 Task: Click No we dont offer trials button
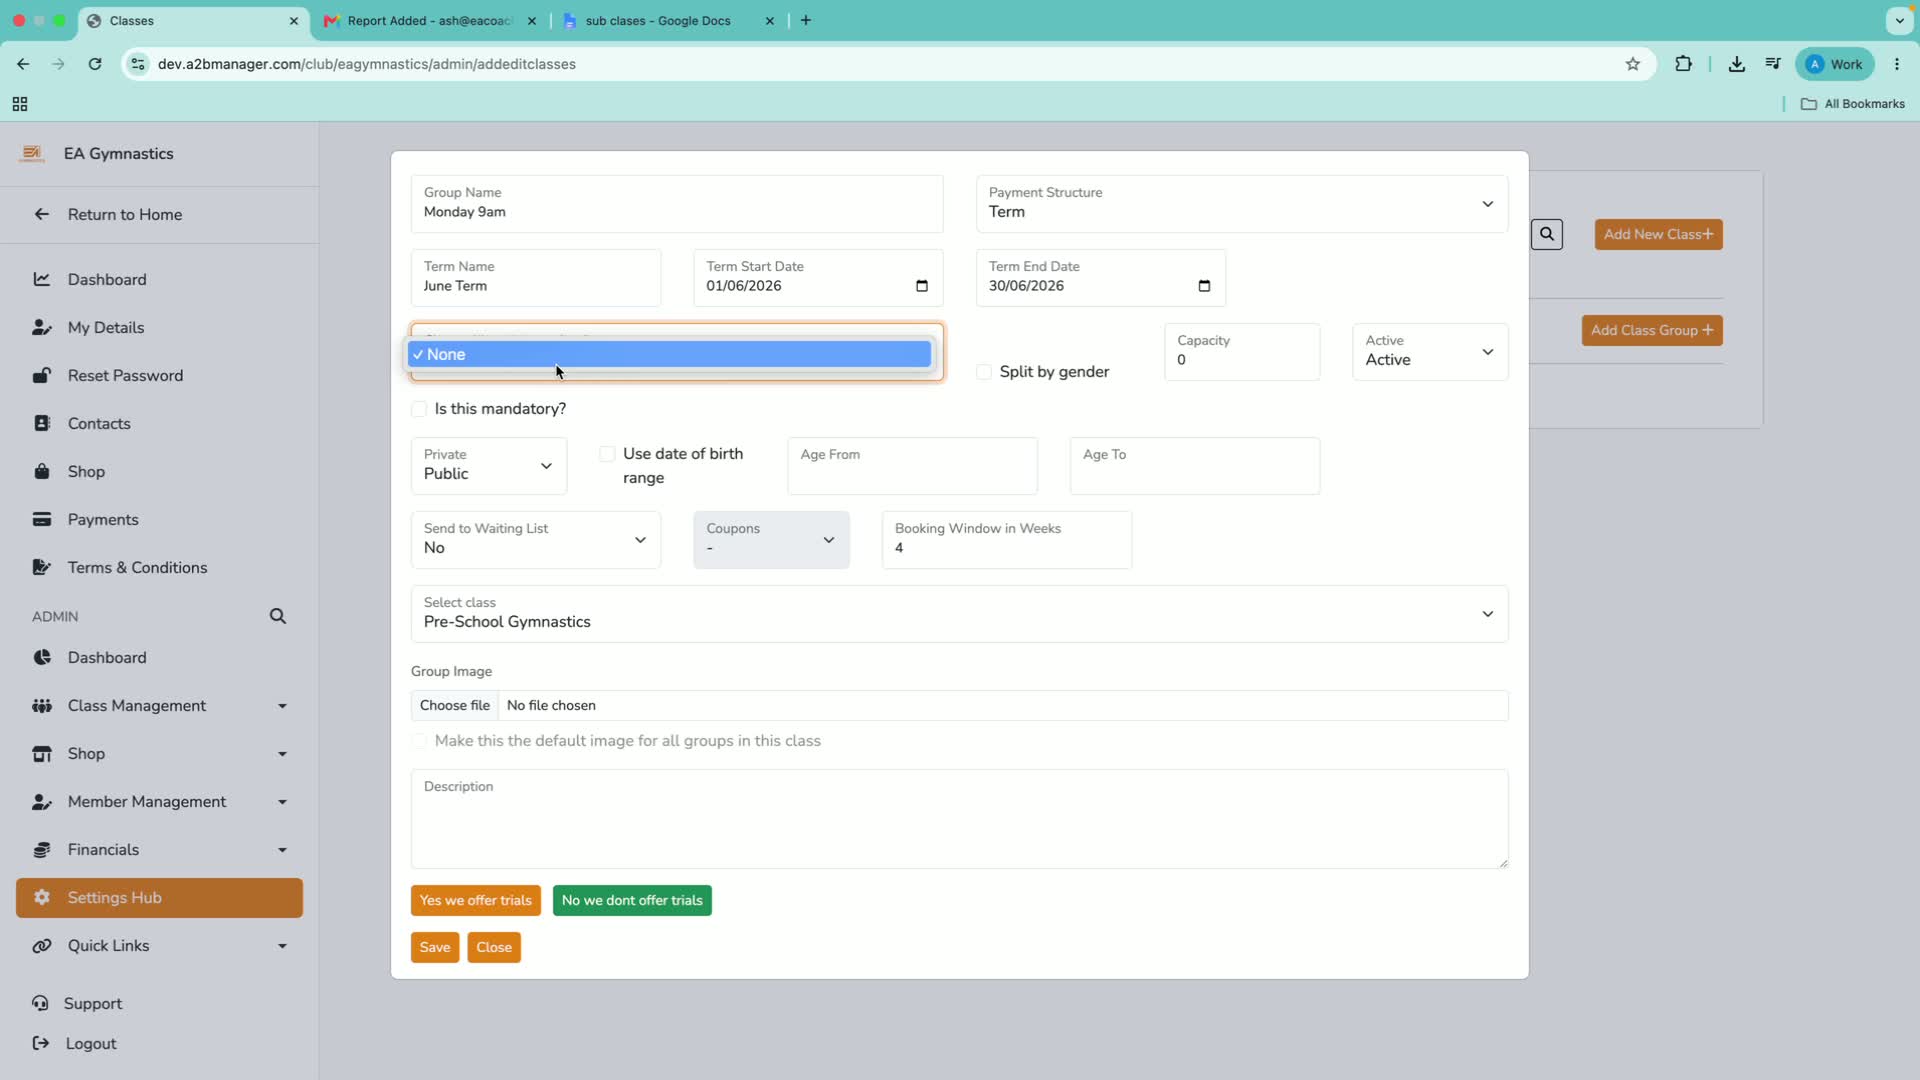(632, 901)
